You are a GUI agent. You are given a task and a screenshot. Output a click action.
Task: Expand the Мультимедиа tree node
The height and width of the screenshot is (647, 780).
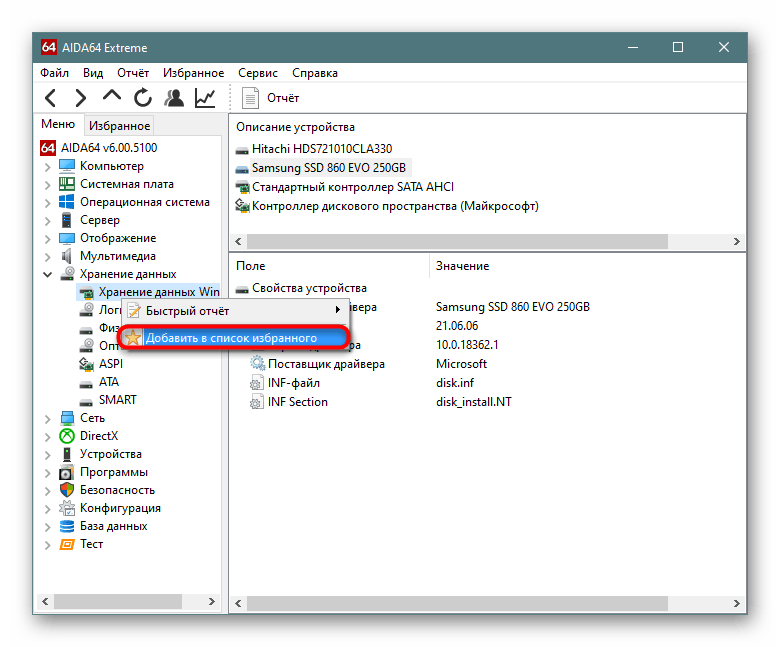tap(47, 257)
